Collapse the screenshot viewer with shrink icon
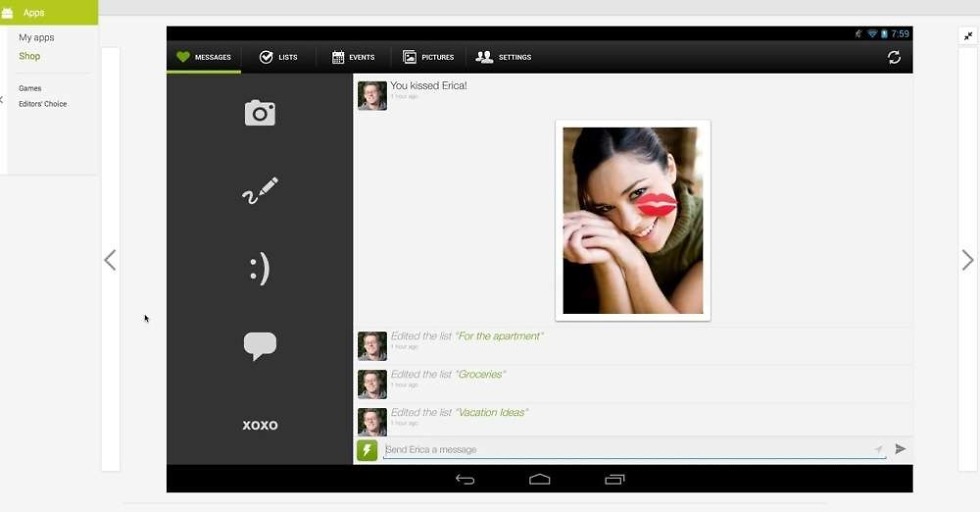The width and height of the screenshot is (980, 512). click(968, 36)
